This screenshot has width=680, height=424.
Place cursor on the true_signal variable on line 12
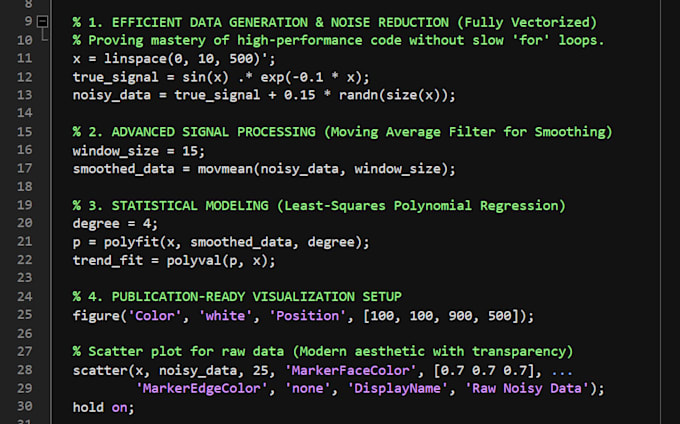click(x=115, y=77)
